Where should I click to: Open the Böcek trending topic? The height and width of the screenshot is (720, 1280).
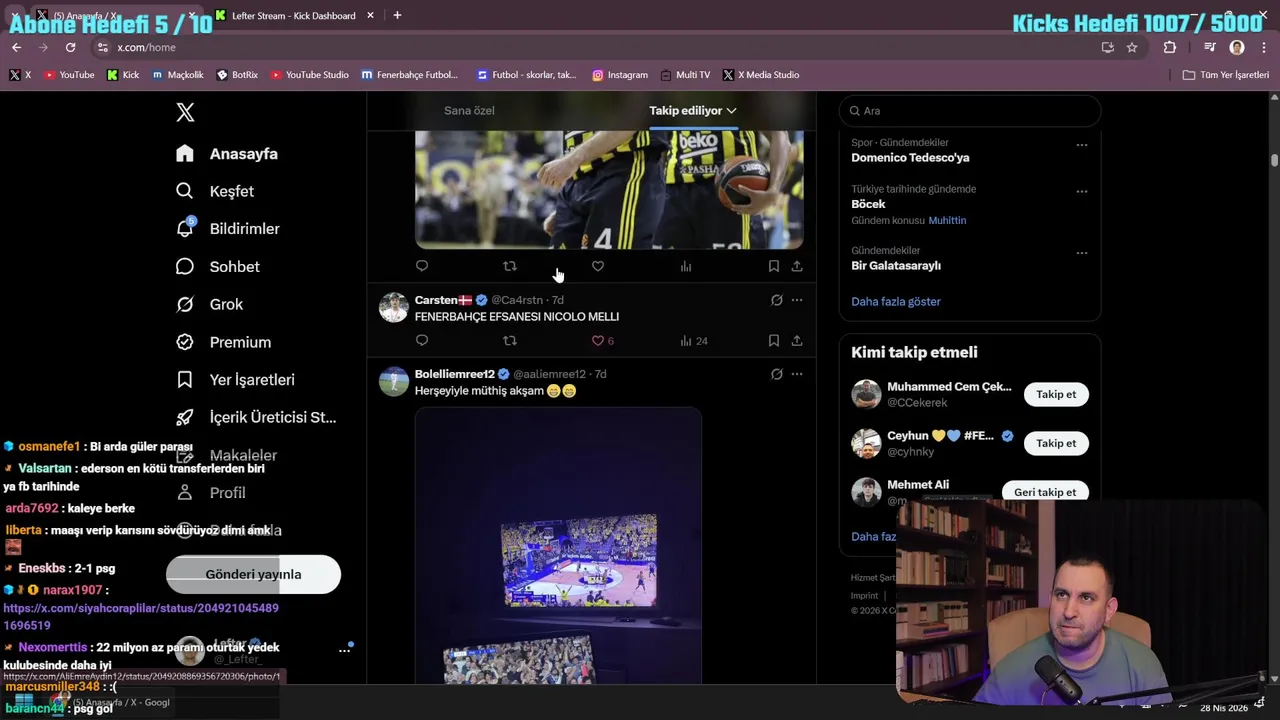(868, 204)
